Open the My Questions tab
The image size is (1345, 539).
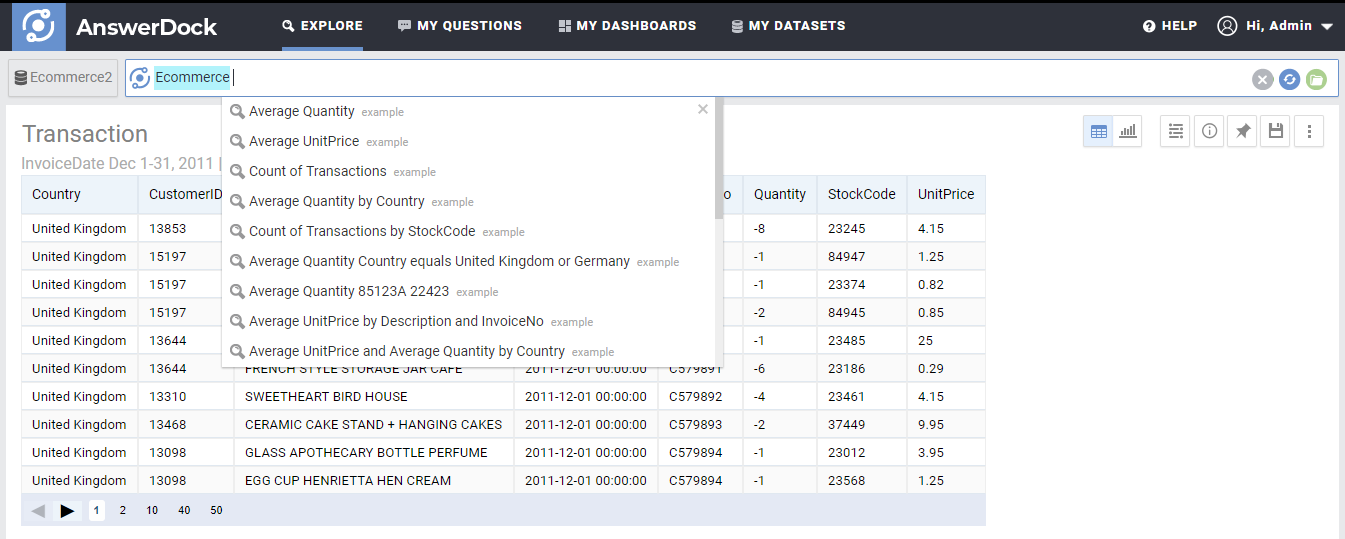click(460, 26)
